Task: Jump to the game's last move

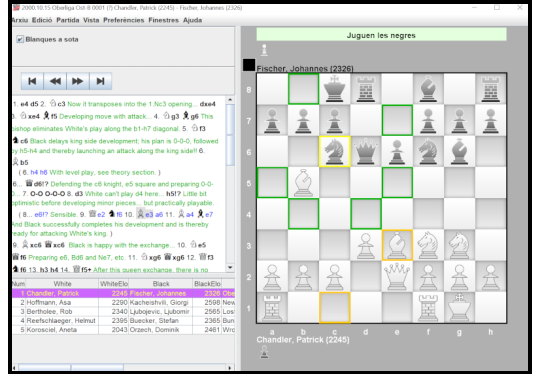Action: coord(101,81)
